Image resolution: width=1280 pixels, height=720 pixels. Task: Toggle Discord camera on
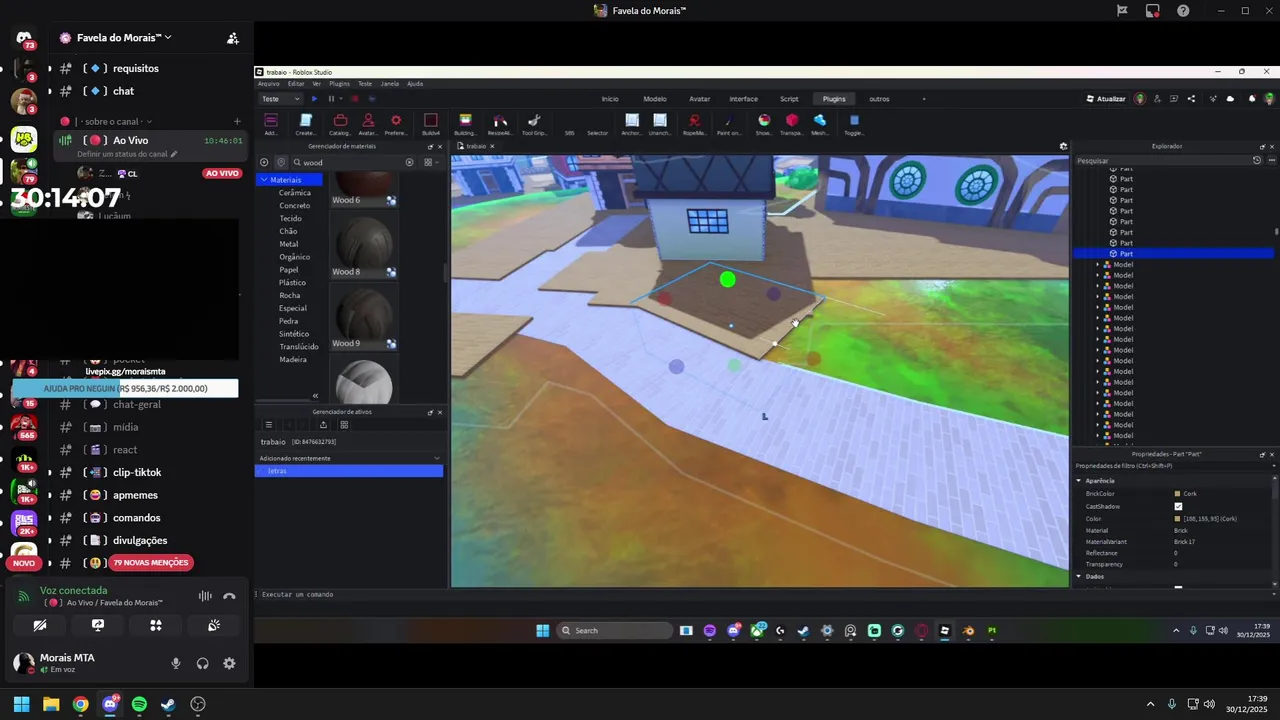coord(40,625)
